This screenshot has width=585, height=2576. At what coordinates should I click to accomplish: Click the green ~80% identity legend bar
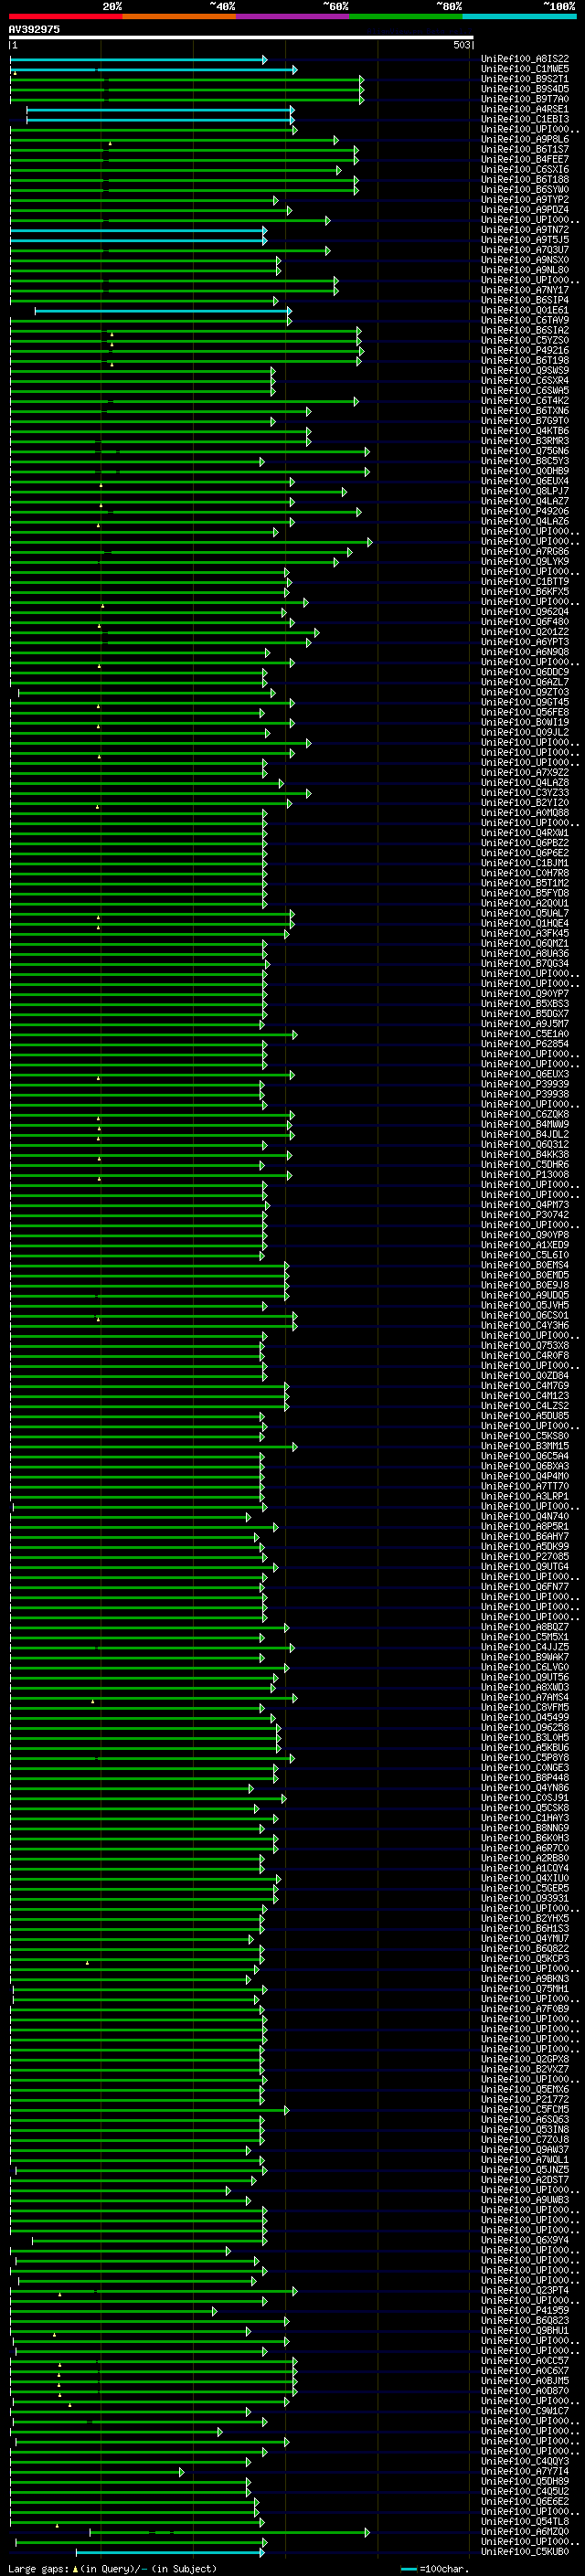click(x=406, y=17)
